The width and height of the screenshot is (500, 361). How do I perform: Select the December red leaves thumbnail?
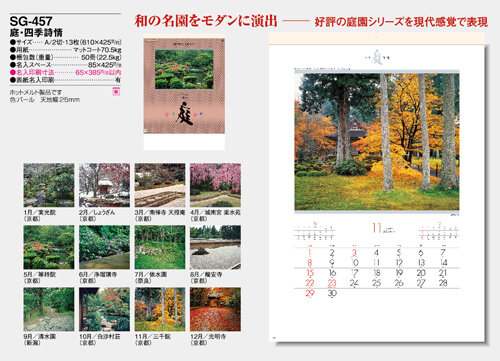(x=215, y=309)
